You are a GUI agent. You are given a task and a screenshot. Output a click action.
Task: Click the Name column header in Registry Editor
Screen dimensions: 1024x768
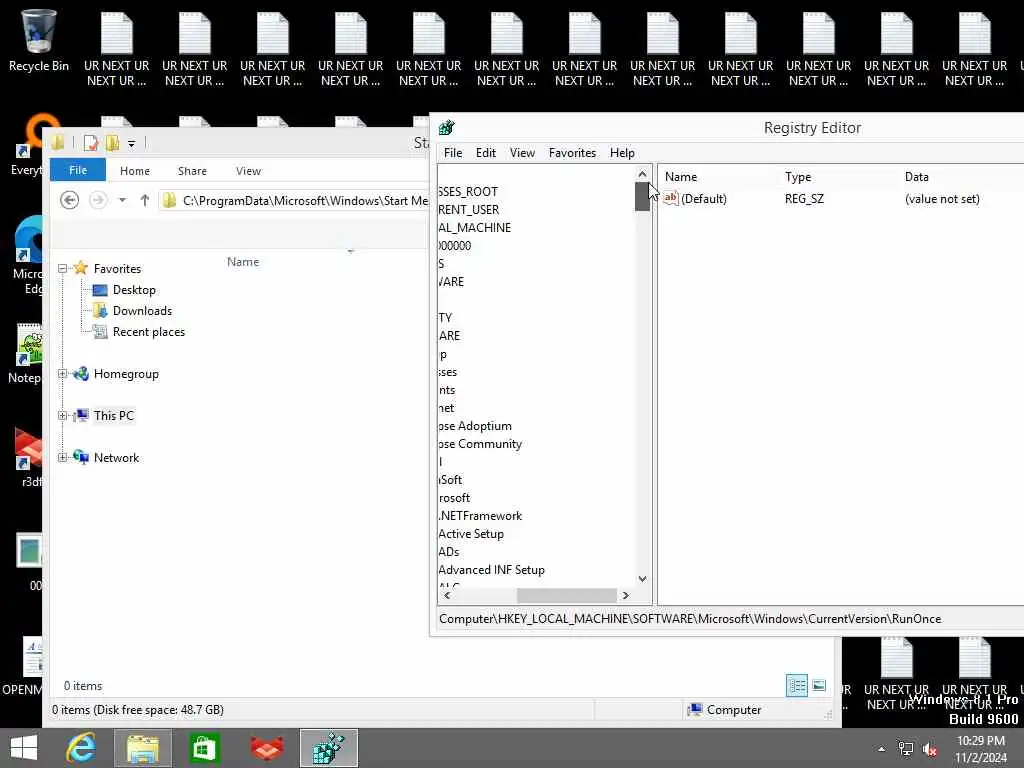click(680, 176)
